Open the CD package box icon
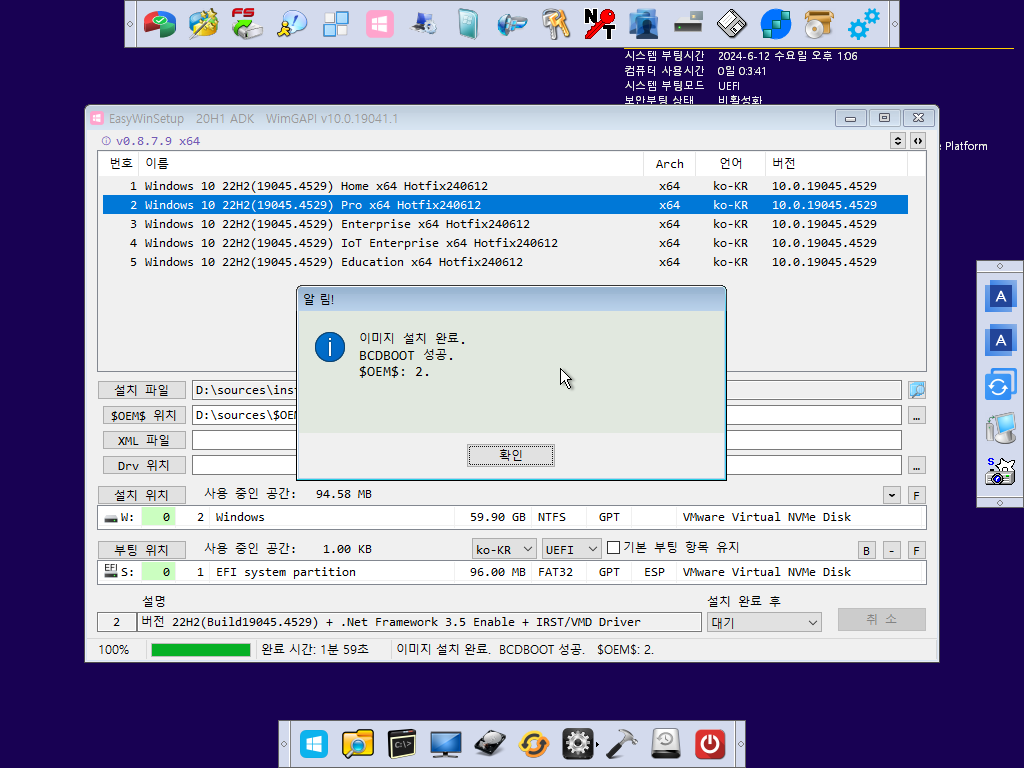This screenshot has height=768, width=1024. [820, 24]
